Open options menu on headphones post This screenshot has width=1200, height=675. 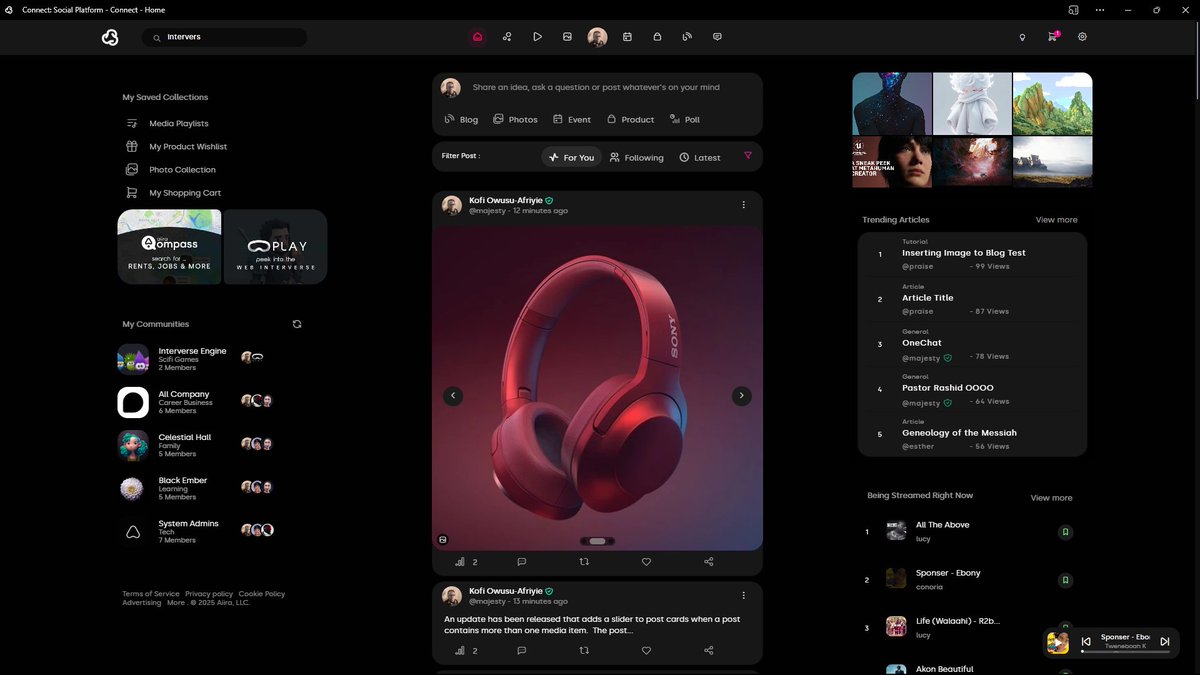743,205
